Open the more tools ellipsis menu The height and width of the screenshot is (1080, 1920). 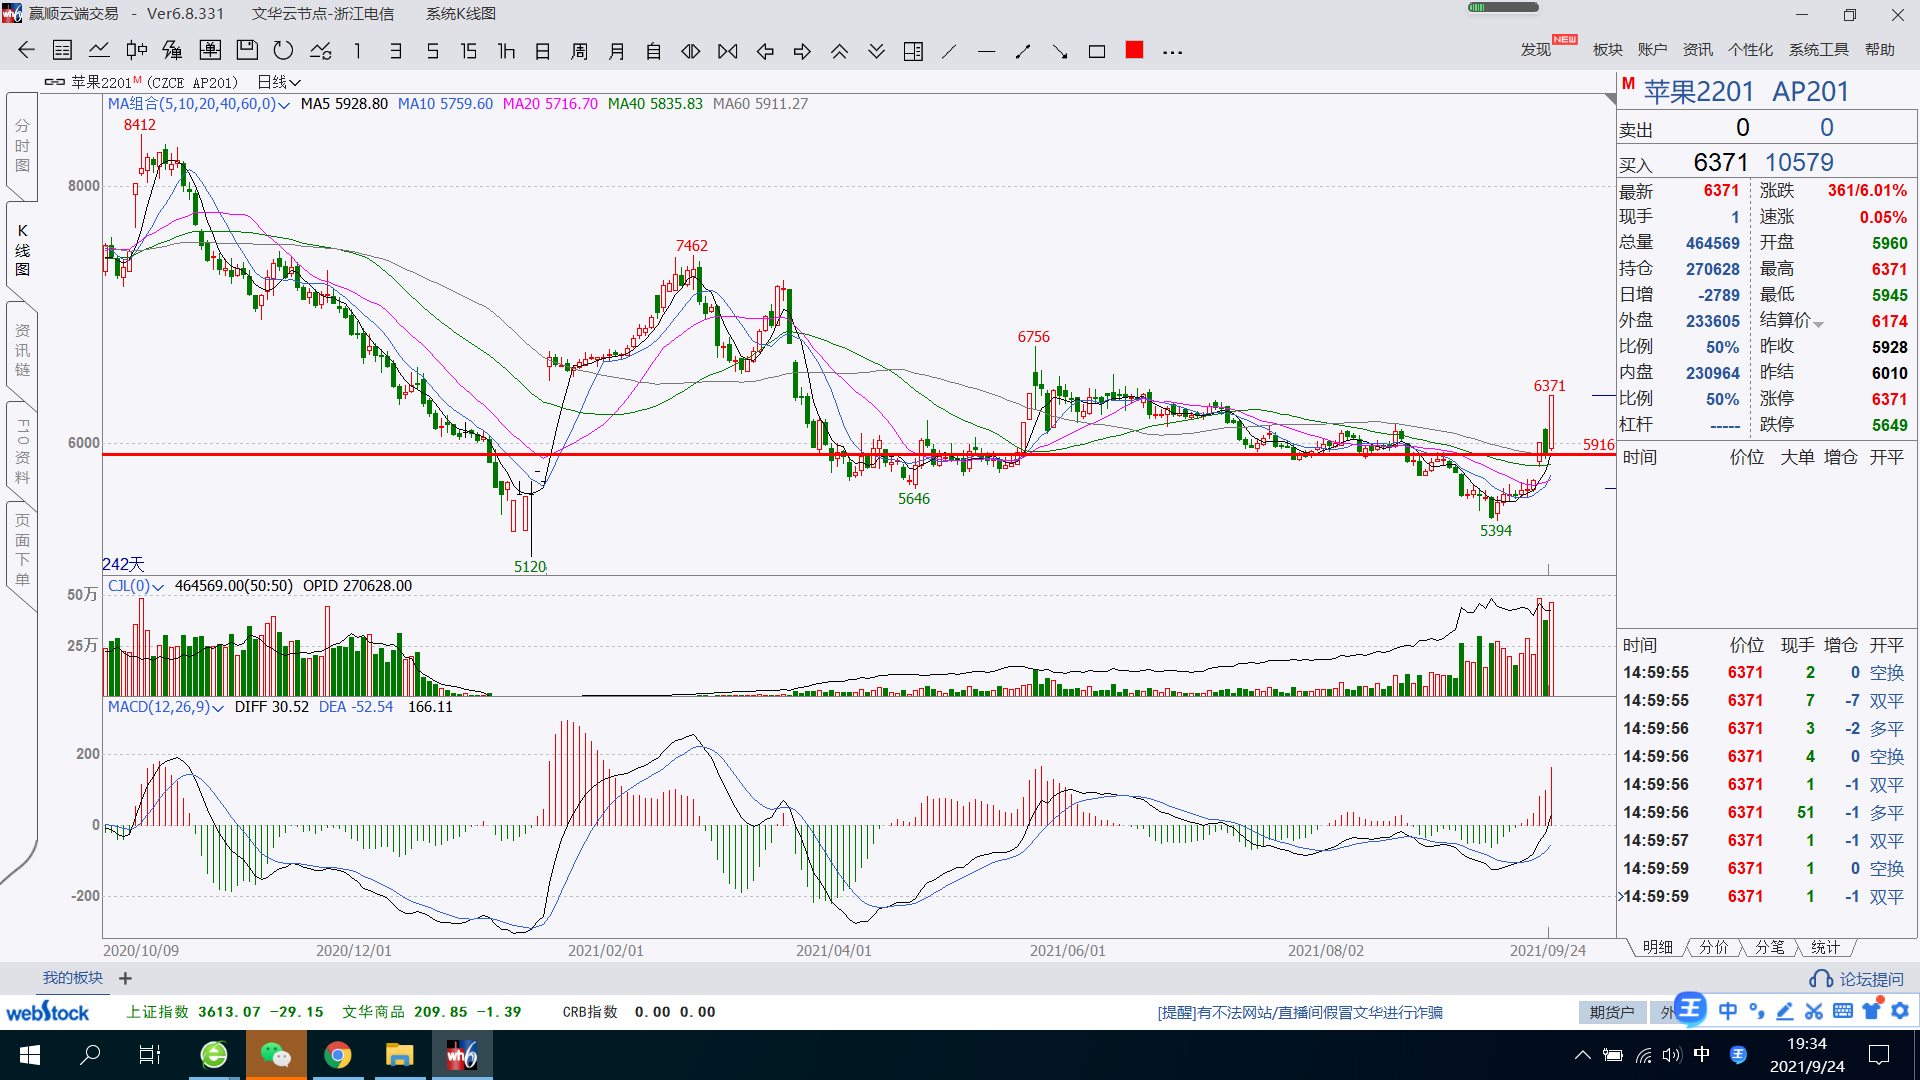click(x=1173, y=52)
